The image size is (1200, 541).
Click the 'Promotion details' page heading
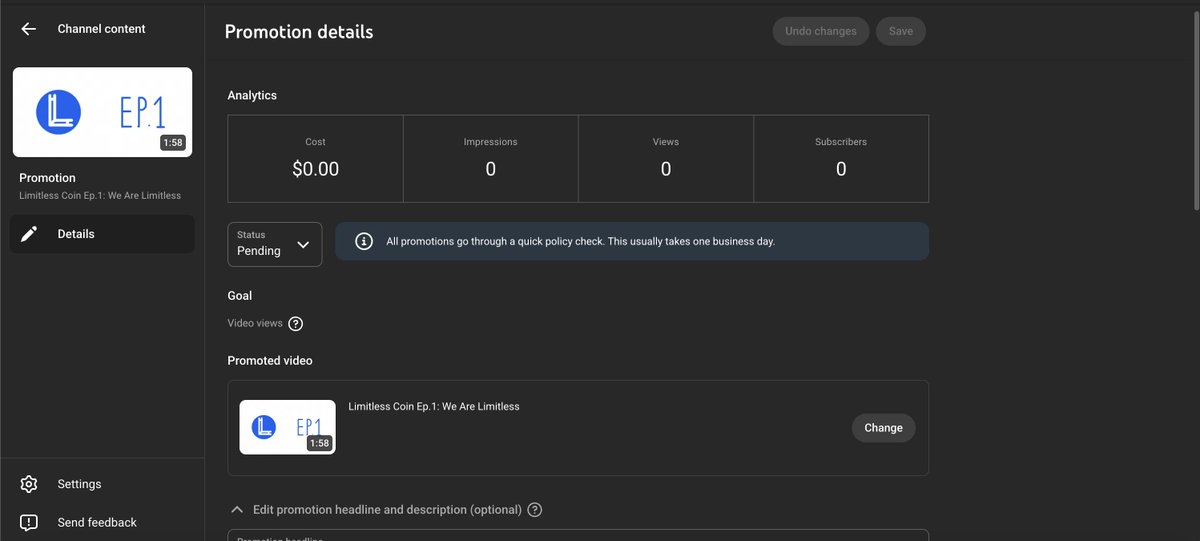click(x=299, y=32)
